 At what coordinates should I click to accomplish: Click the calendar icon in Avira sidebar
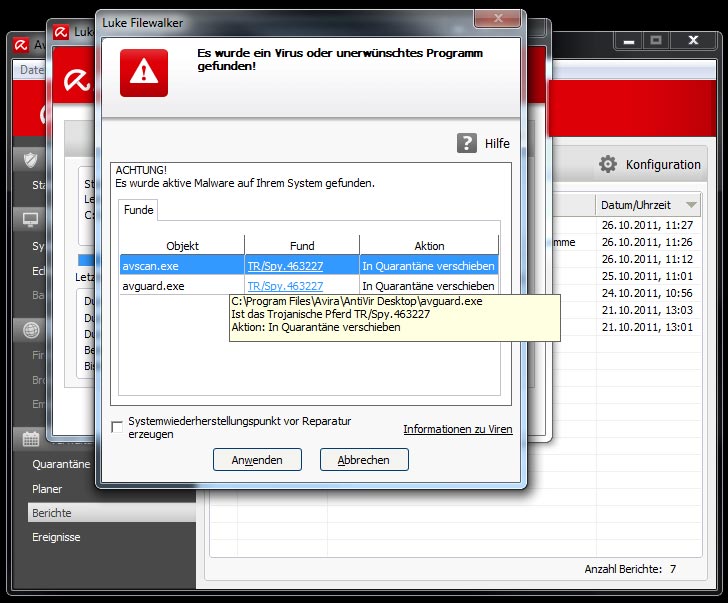(x=31, y=439)
